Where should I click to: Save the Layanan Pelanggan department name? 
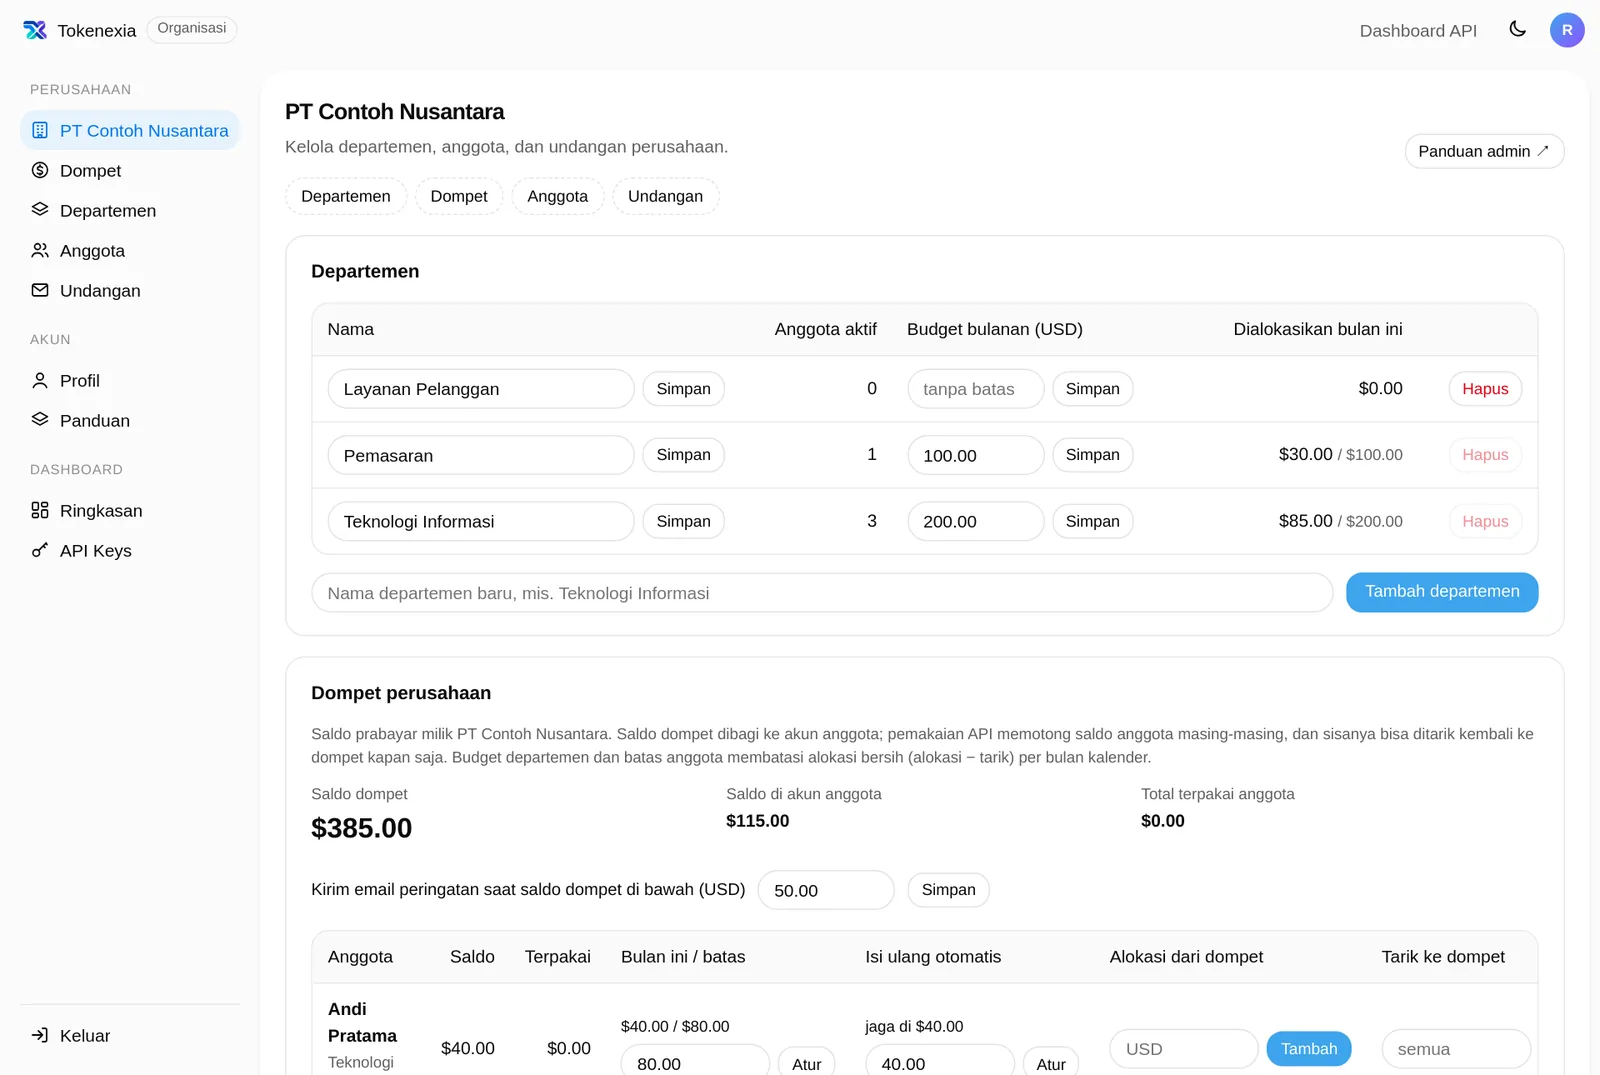(x=684, y=389)
